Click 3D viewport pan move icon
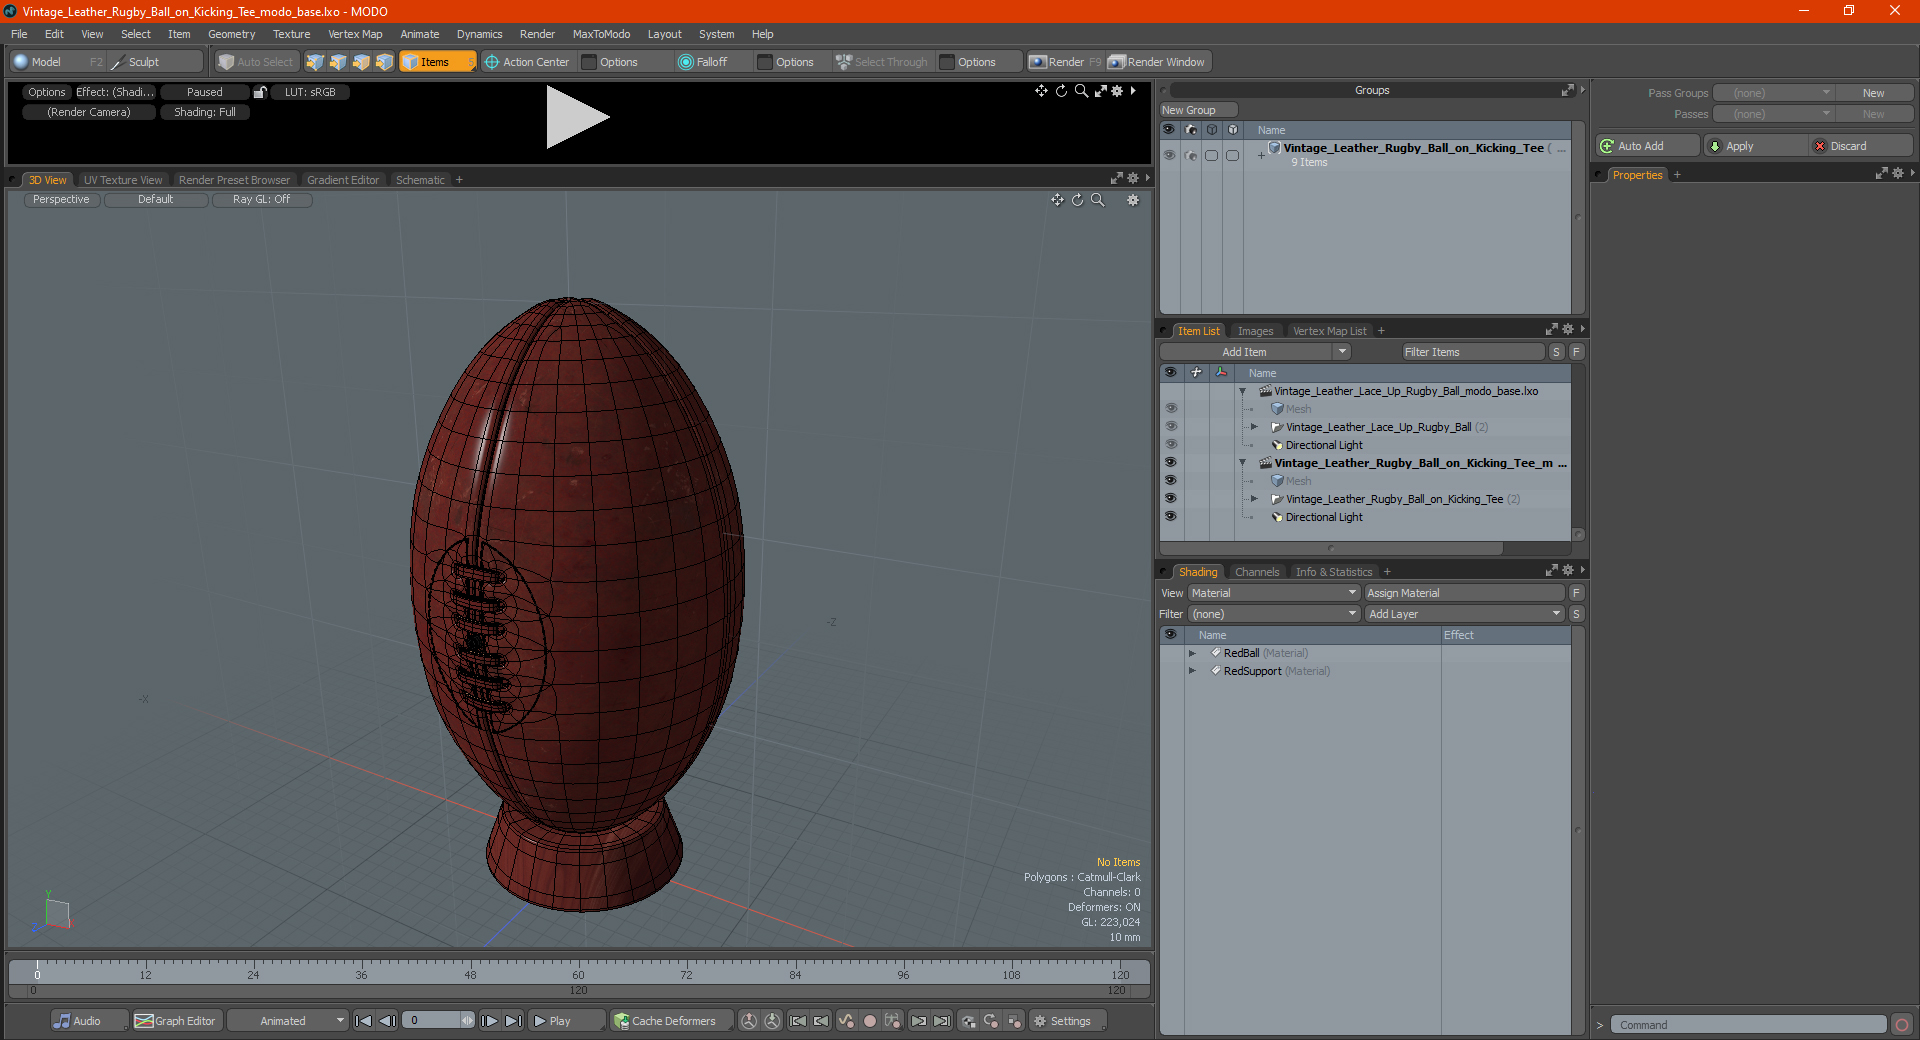 tap(1057, 200)
